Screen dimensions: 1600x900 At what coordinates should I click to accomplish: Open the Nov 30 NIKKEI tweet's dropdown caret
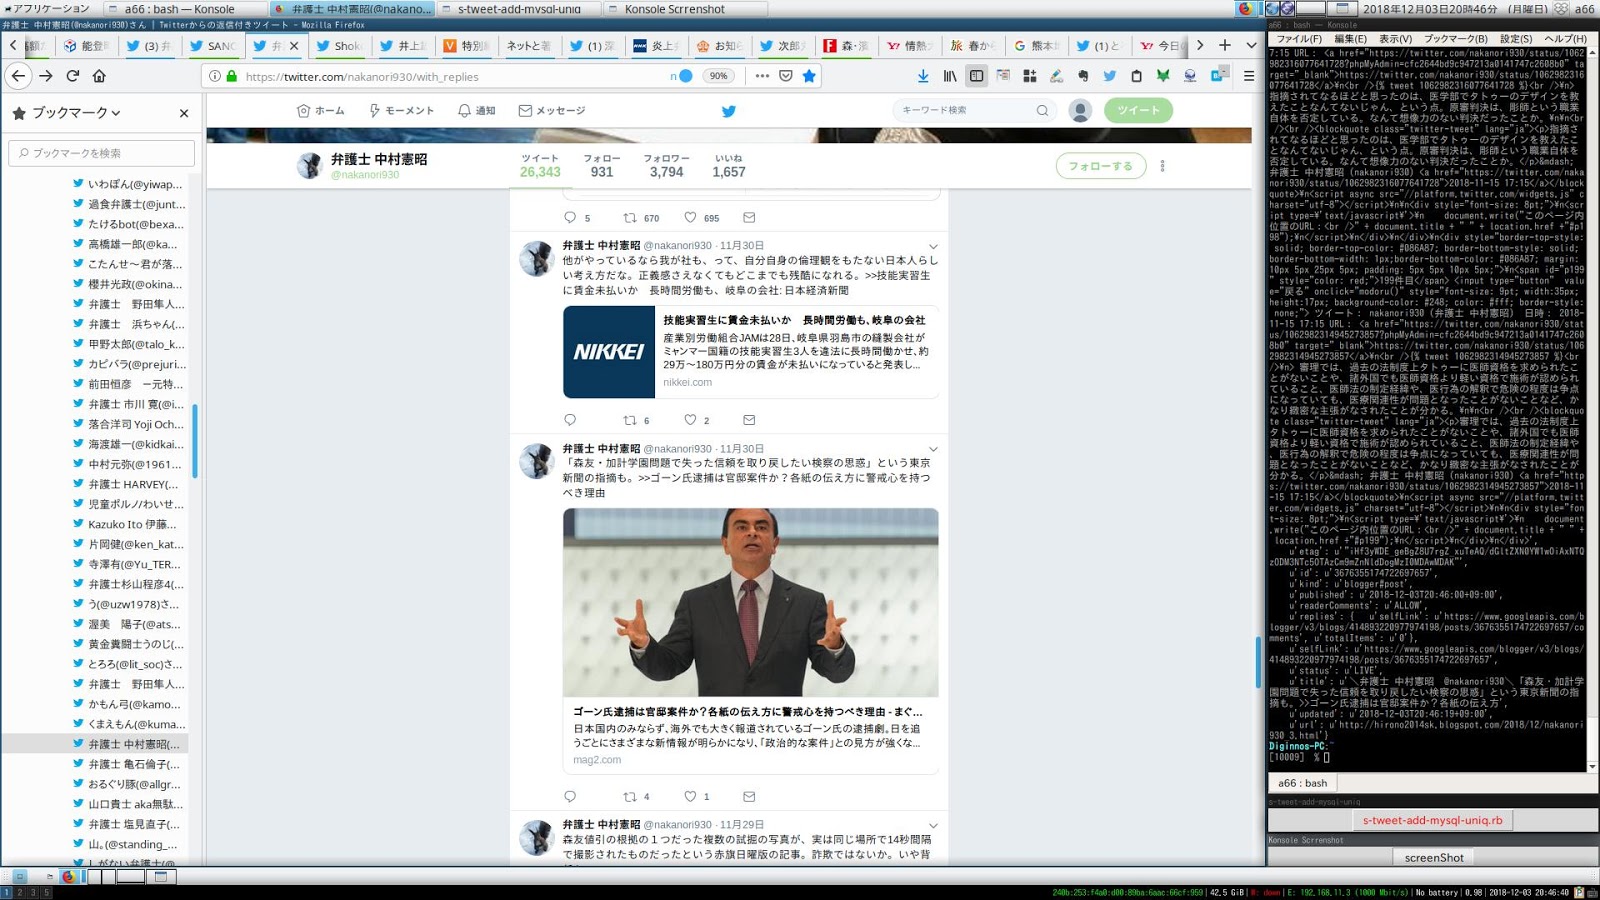933,246
